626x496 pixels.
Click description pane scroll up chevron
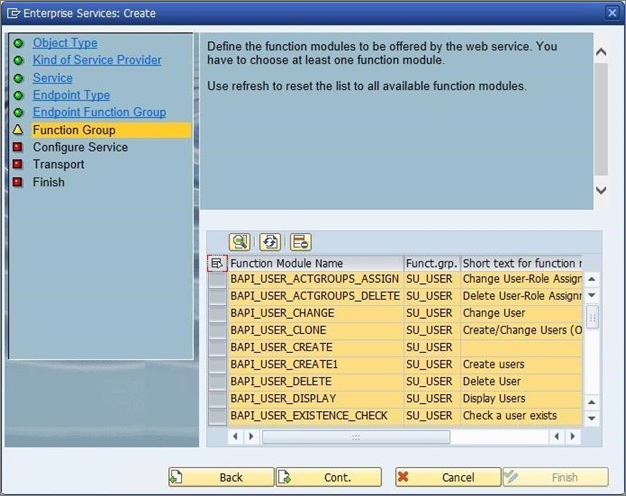601,52
